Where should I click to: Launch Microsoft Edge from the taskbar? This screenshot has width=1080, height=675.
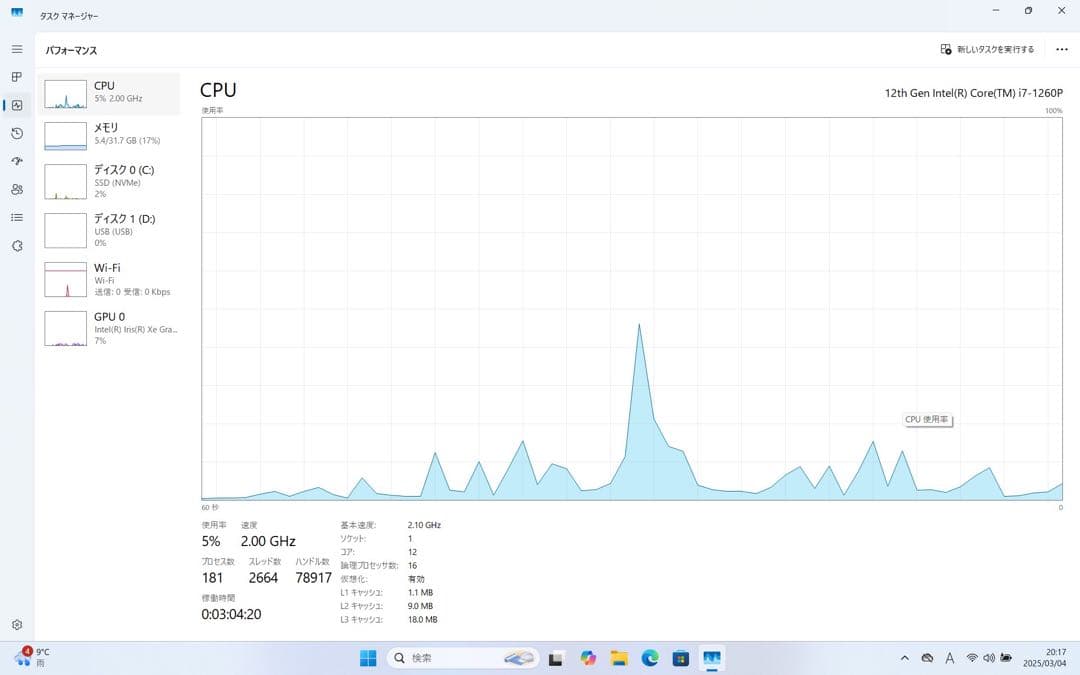[x=650, y=658]
